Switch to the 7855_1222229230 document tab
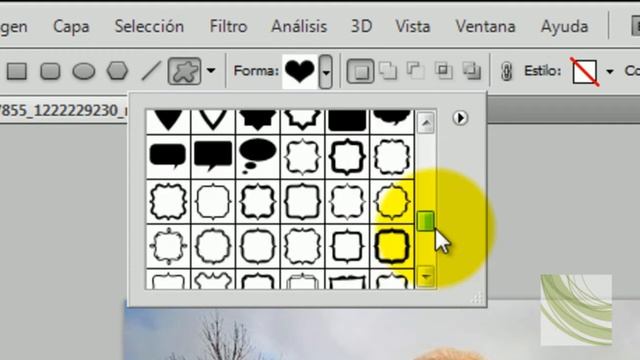 (63, 110)
